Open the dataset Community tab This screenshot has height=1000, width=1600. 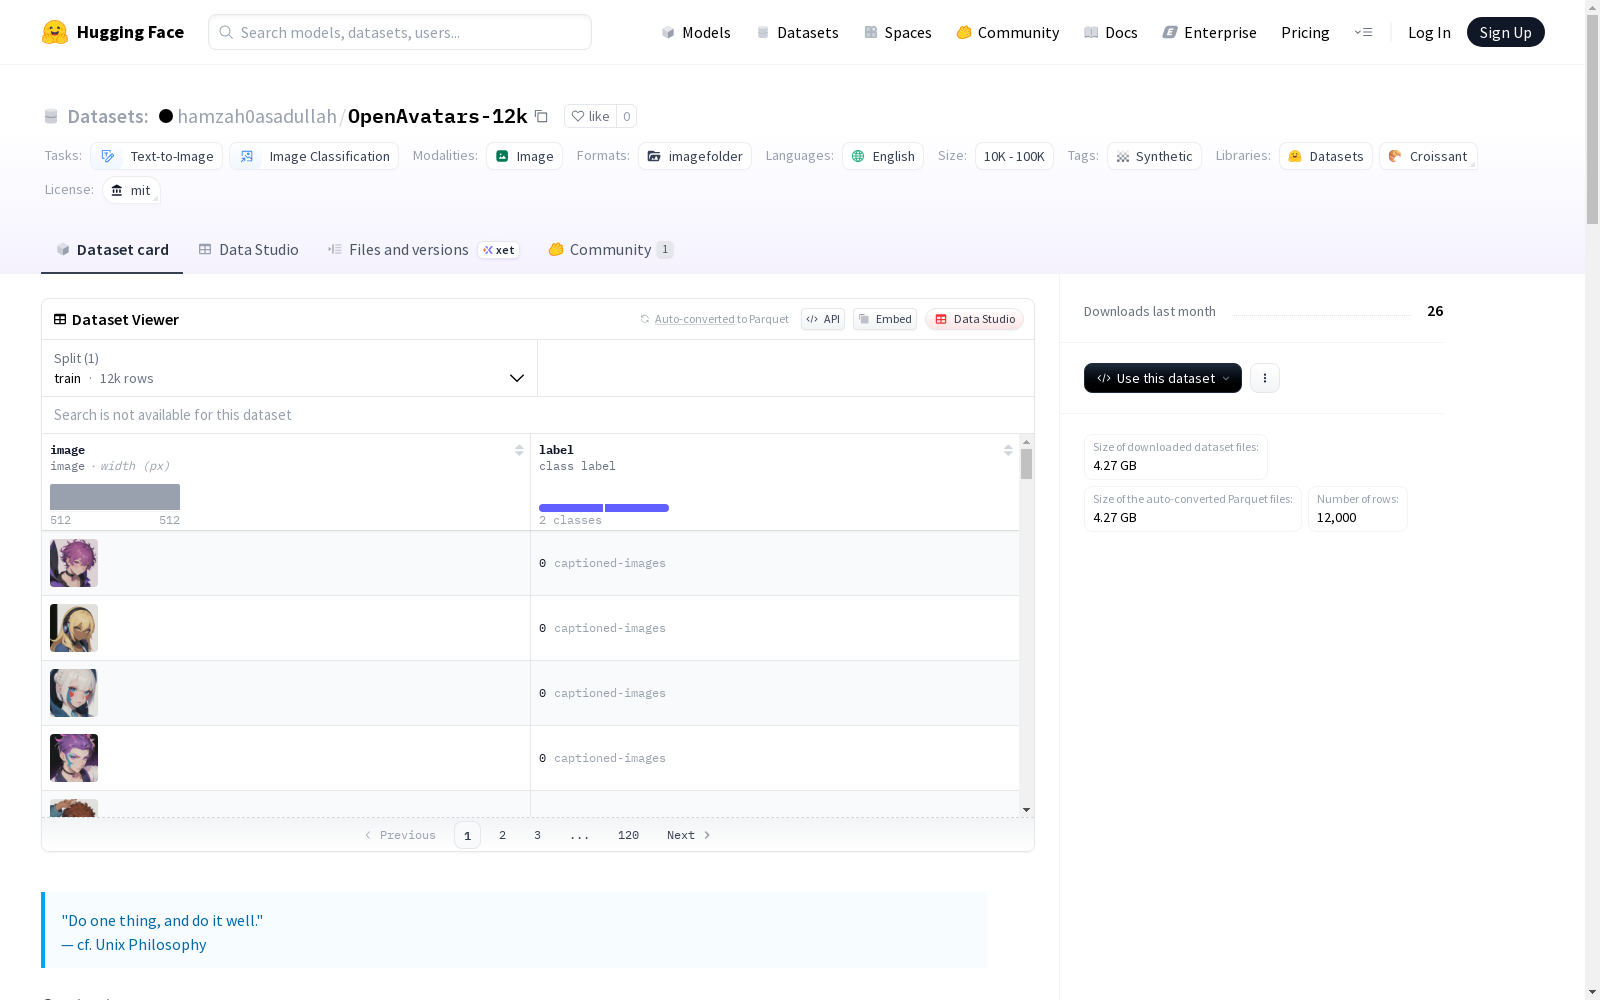pos(610,250)
